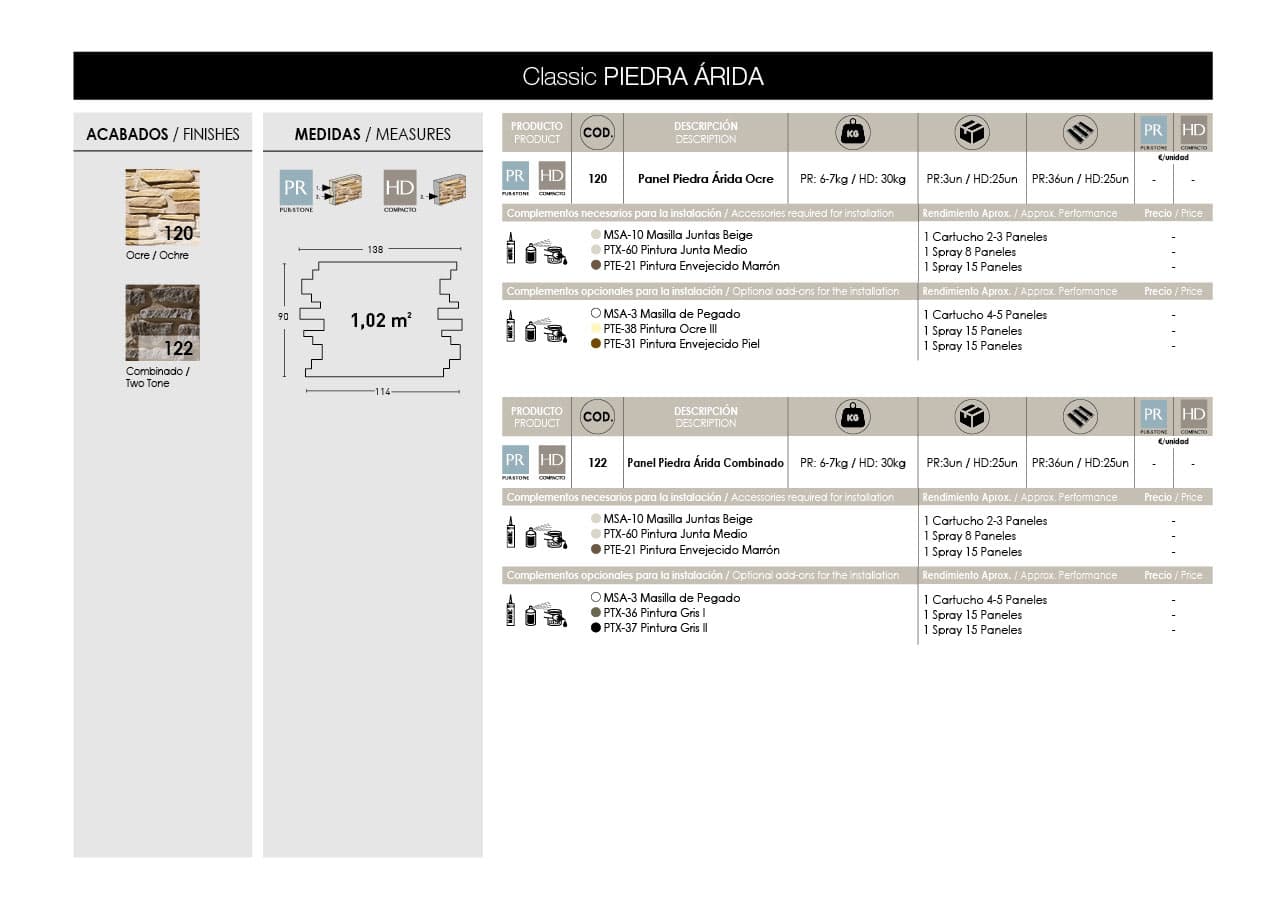Click the 1,02 m² panel outline diagram
This screenshot has height=909, width=1286.
[382, 320]
